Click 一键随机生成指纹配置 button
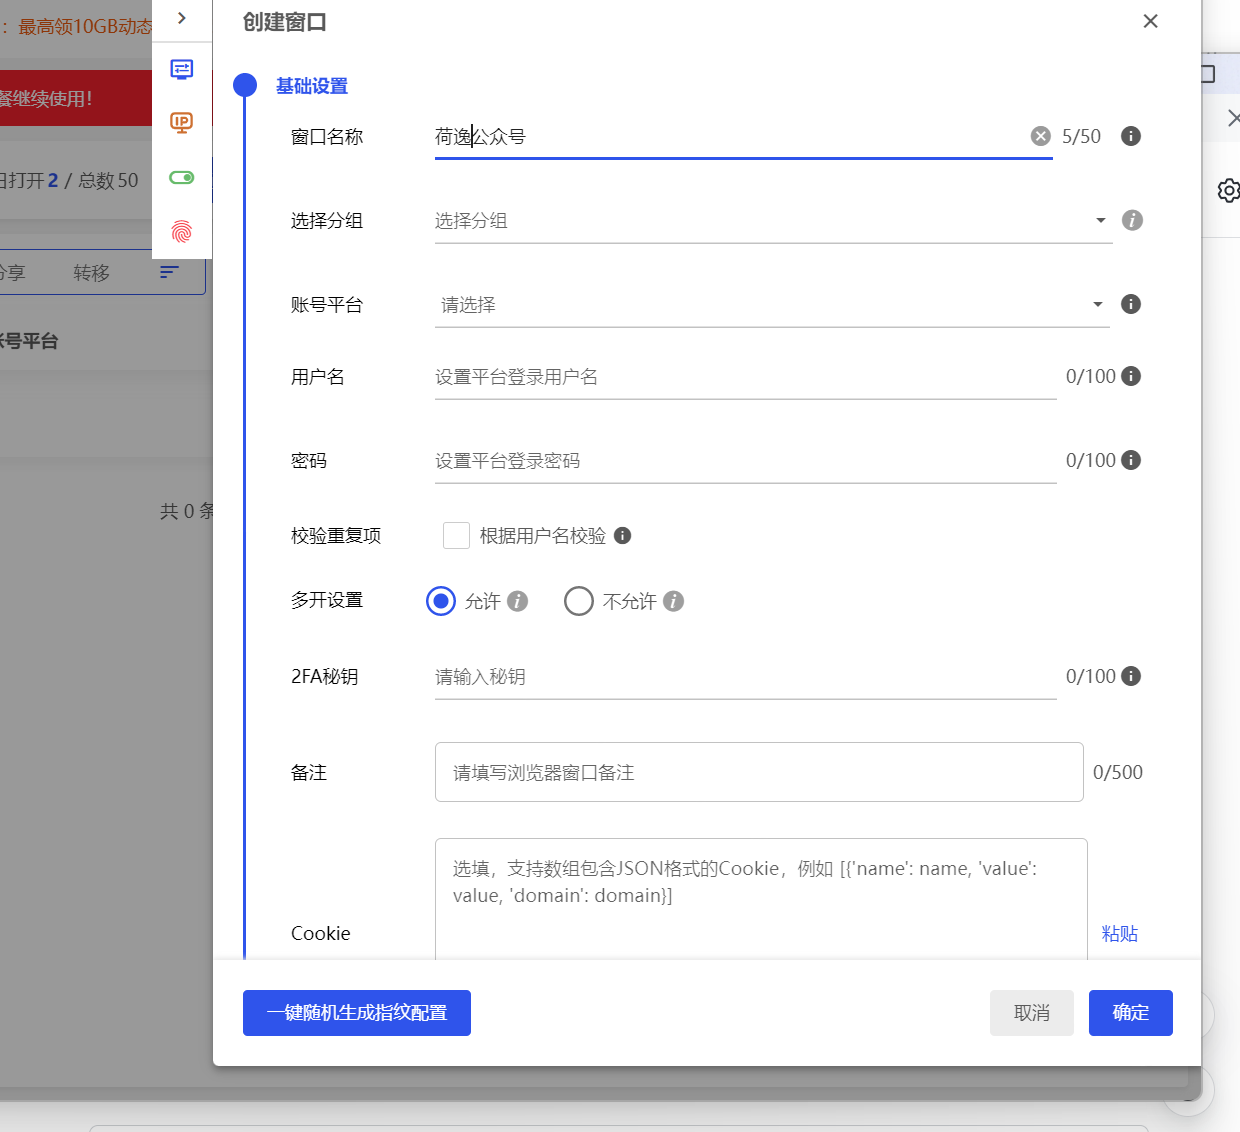Screen dimensions: 1240x1132 [356, 1013]
